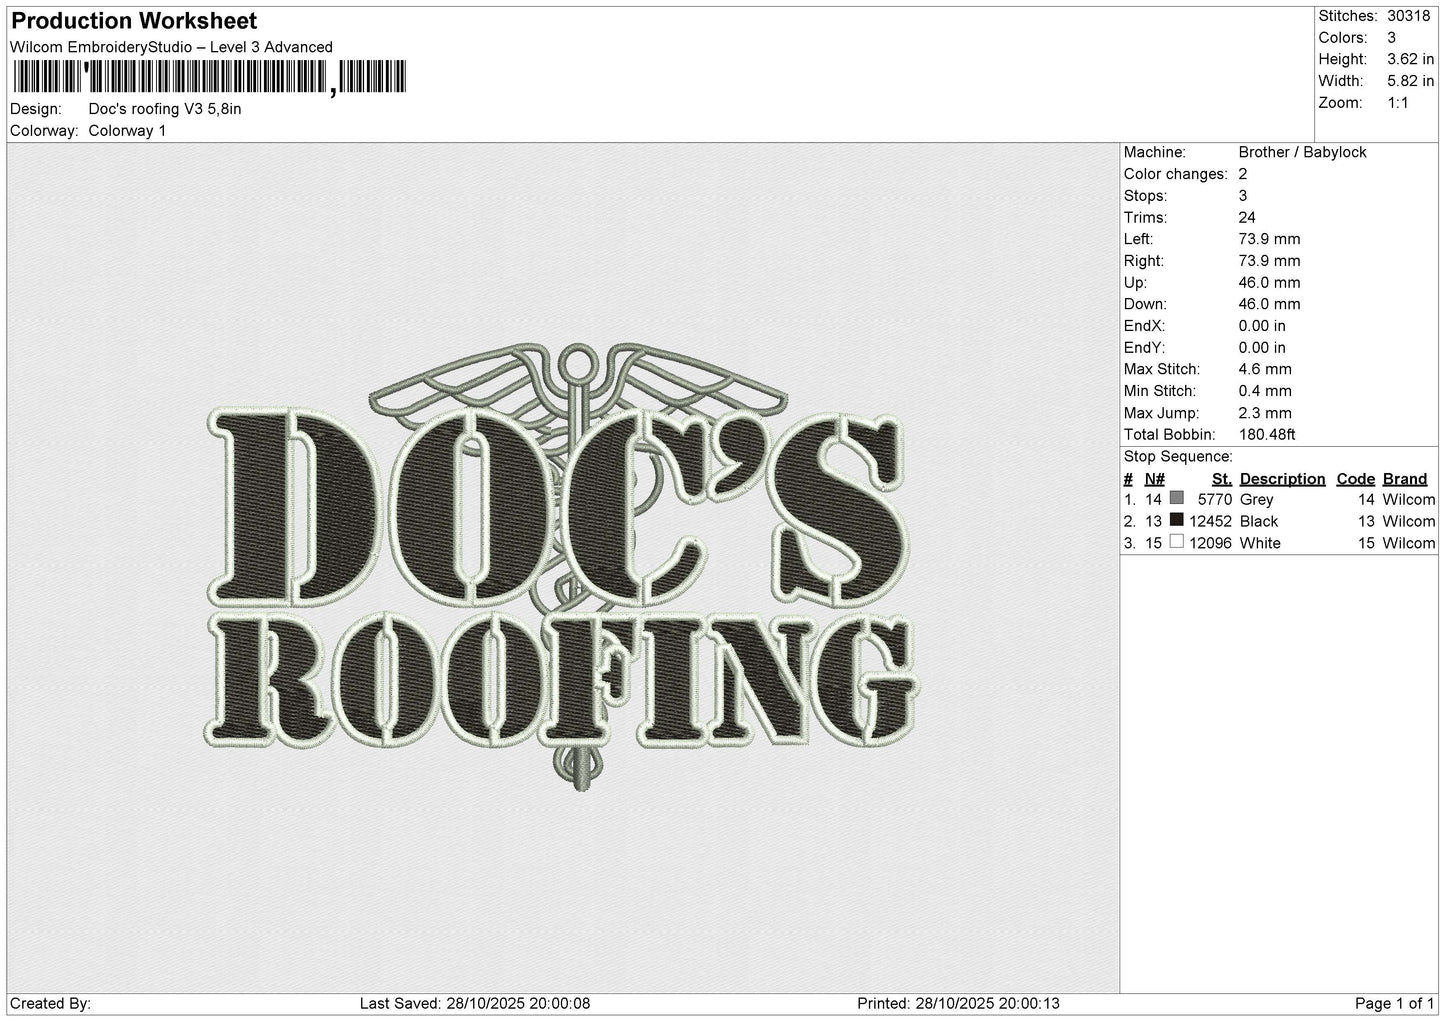Click the Machine value Brother / Babylock
This screenshot has height=1021, width=1445.
point(1302,152)
